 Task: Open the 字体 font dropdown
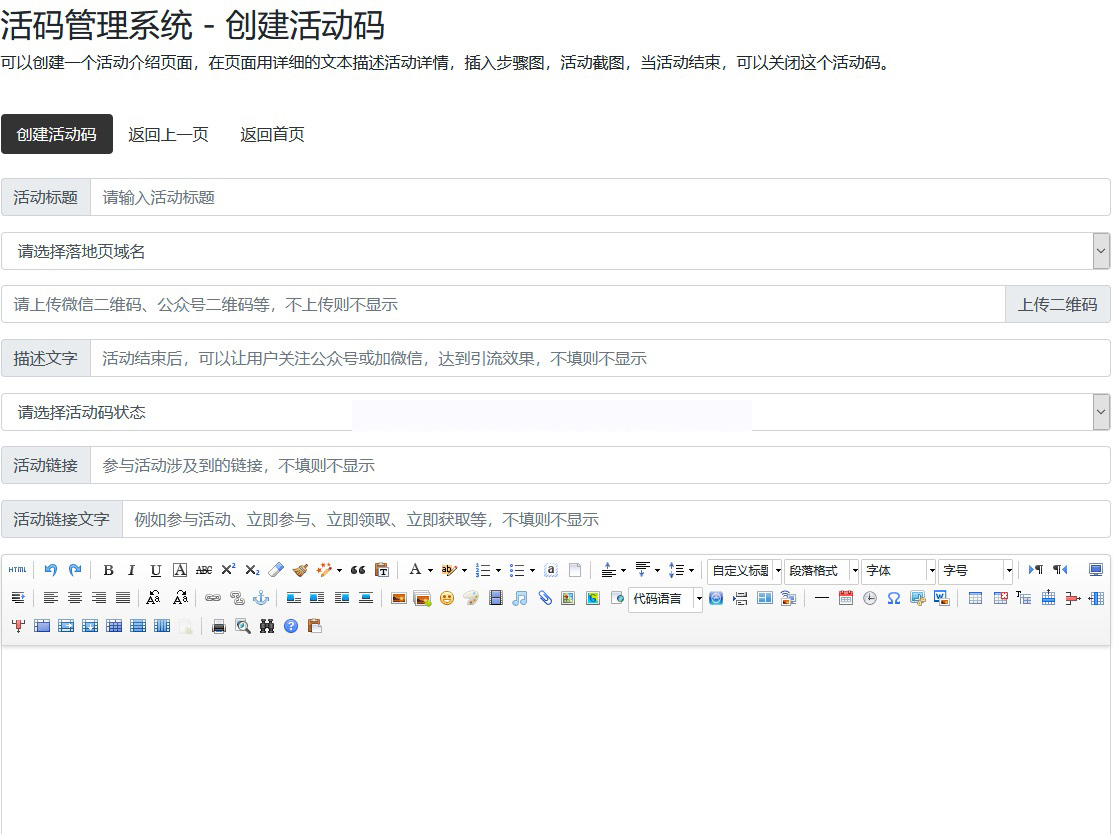898,570
